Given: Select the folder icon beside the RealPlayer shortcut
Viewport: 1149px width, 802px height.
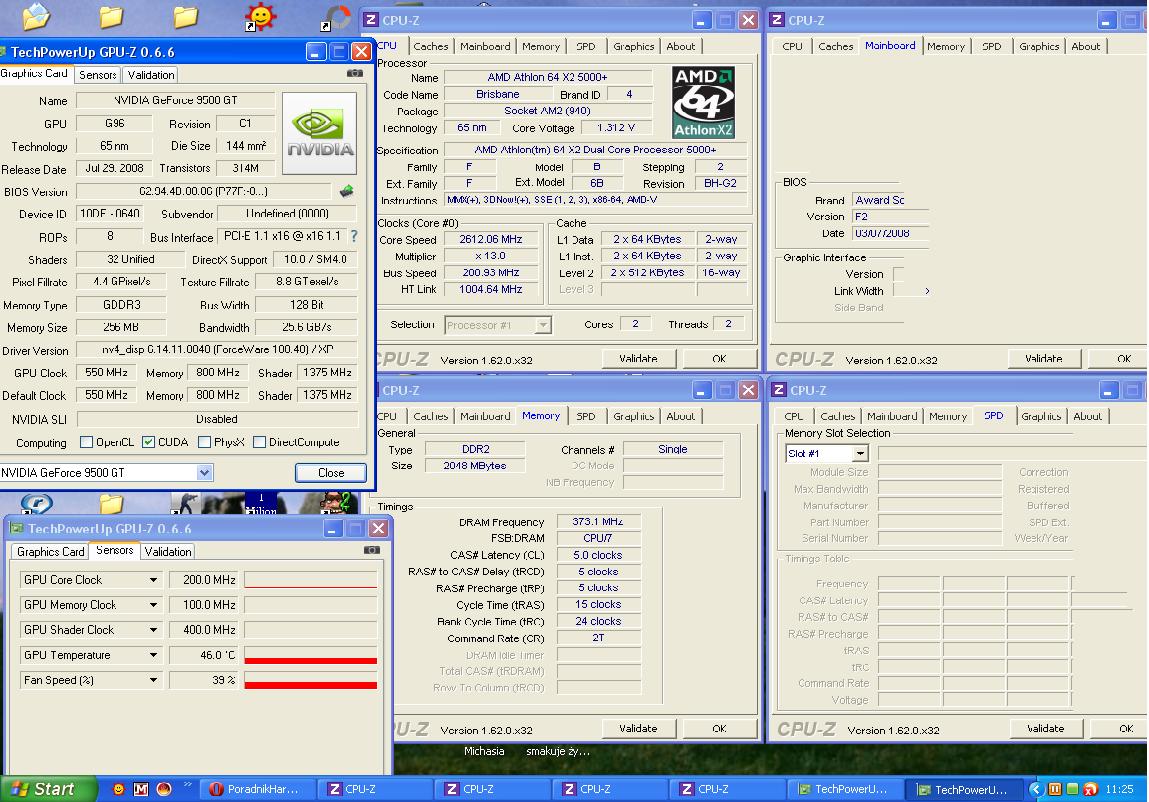Looking at the screenshot, I should click(x=111, y=503).
